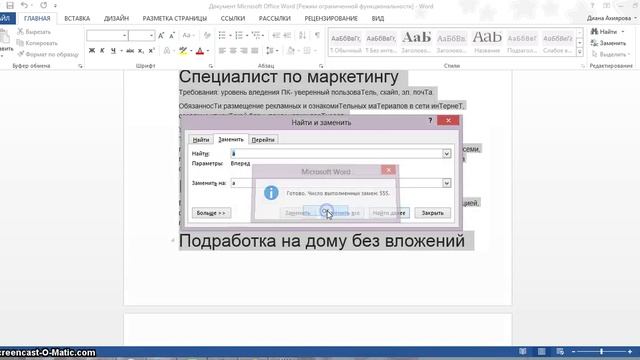Click the Multilevel list icon

pos(256,36)
